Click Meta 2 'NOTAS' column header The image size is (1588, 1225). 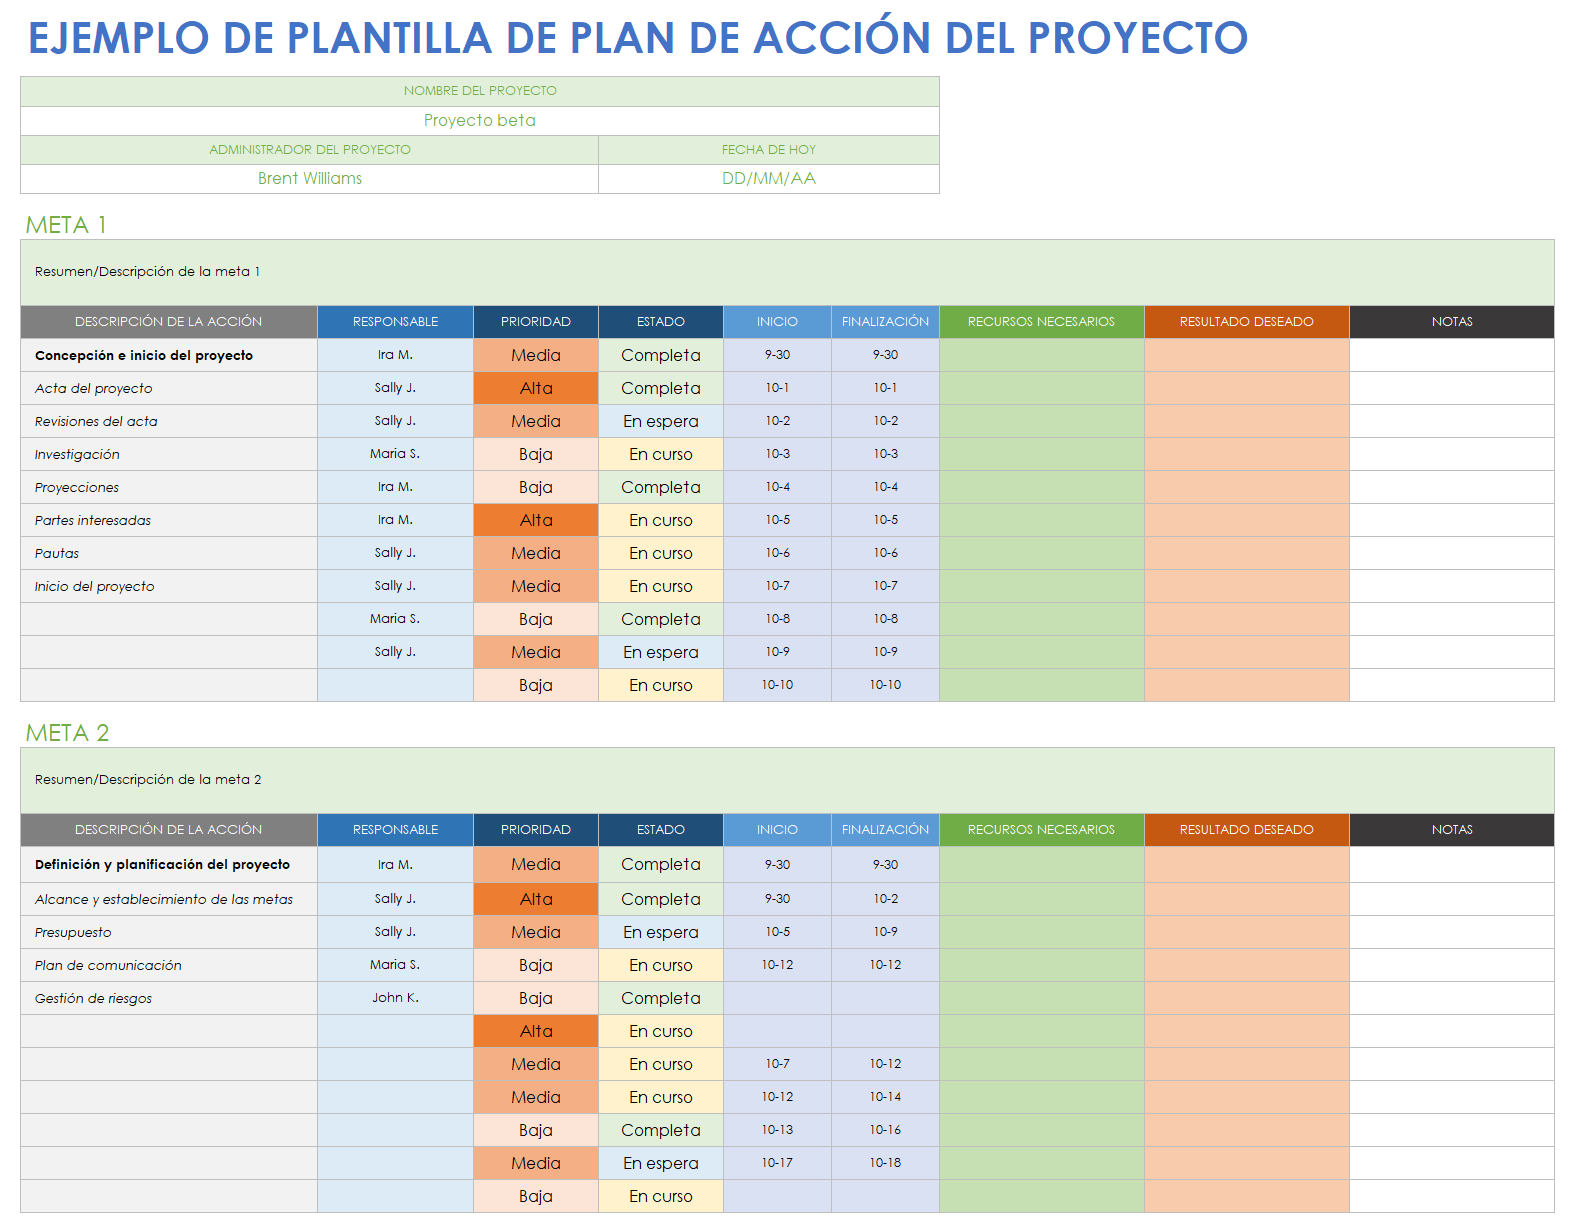(1452, 830)
